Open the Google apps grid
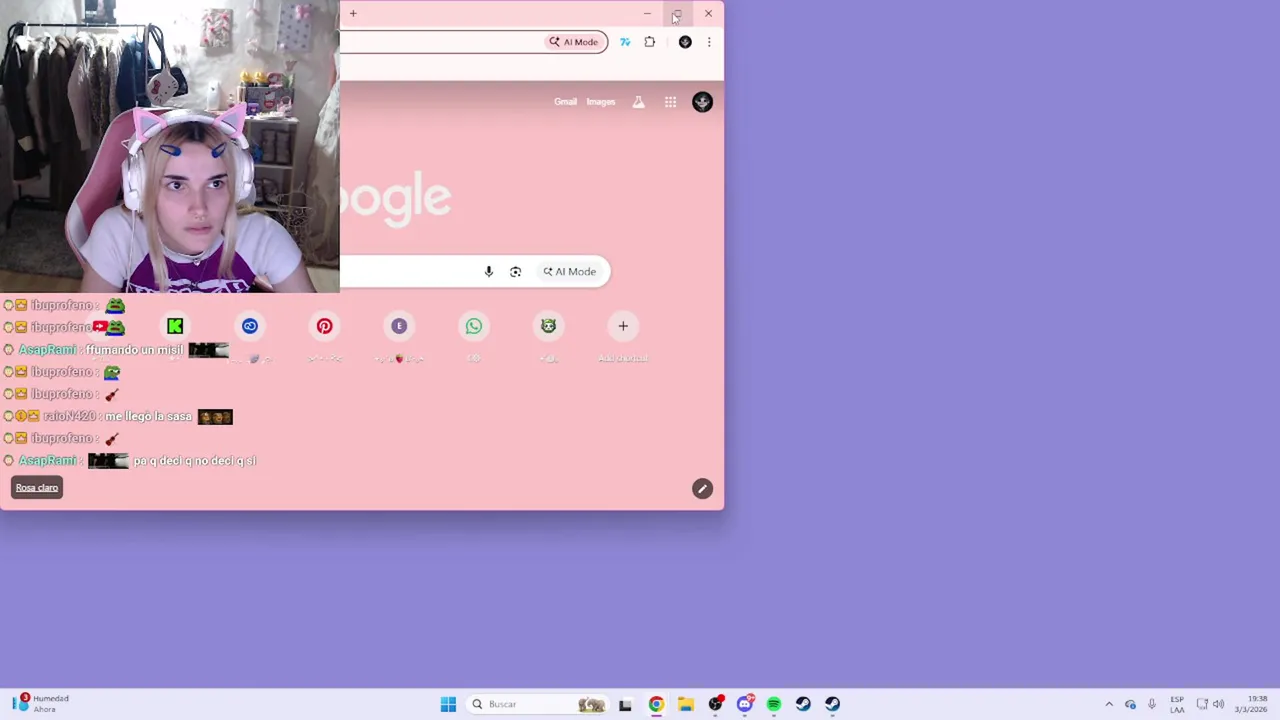The image size is (1280, 720). coord(670,102)
